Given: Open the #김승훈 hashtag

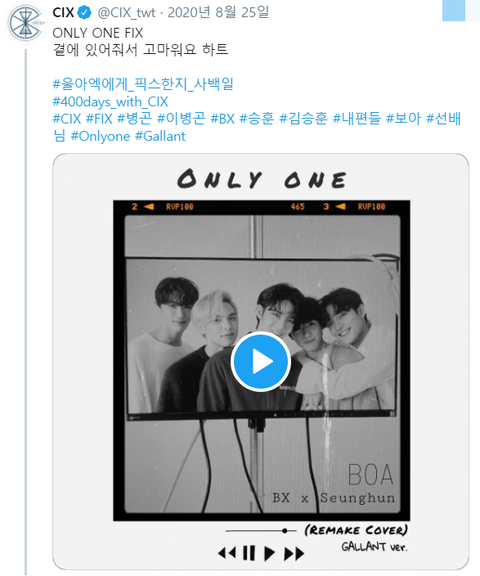Looking at the screenshot, I should (x=303, y=119).
